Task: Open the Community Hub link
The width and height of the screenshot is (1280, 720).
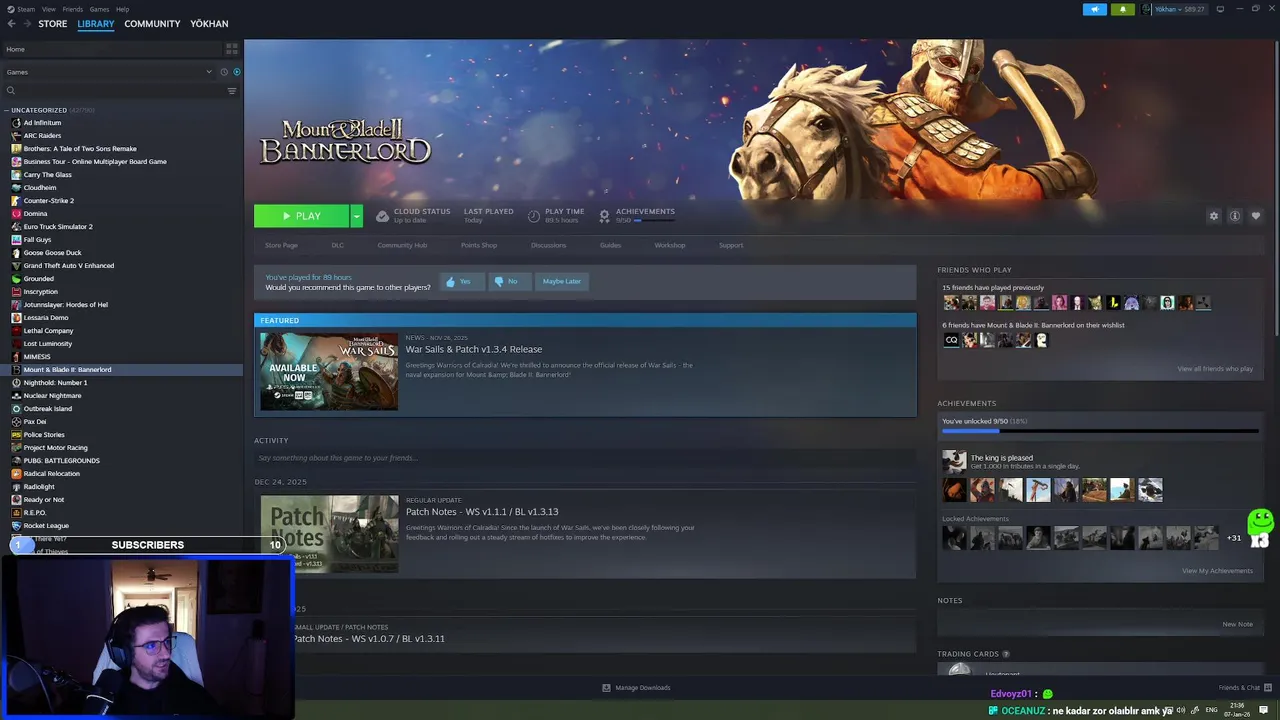Action: pyautogui.click(x=402, y=245)
